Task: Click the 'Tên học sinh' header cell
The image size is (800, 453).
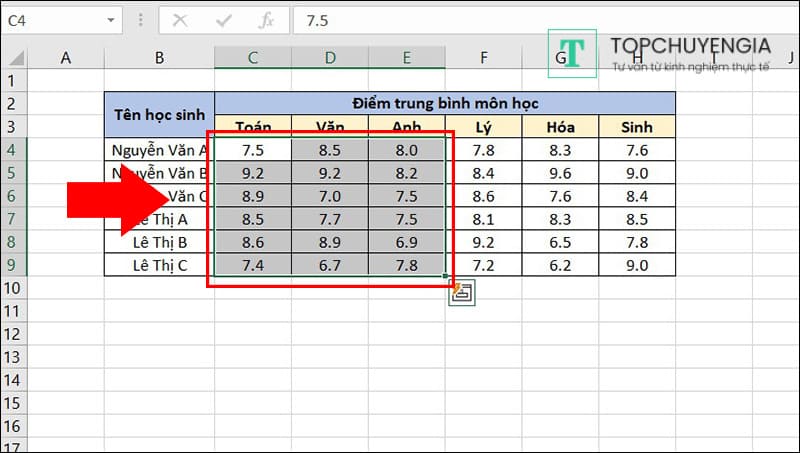Action: coord(159,115)
